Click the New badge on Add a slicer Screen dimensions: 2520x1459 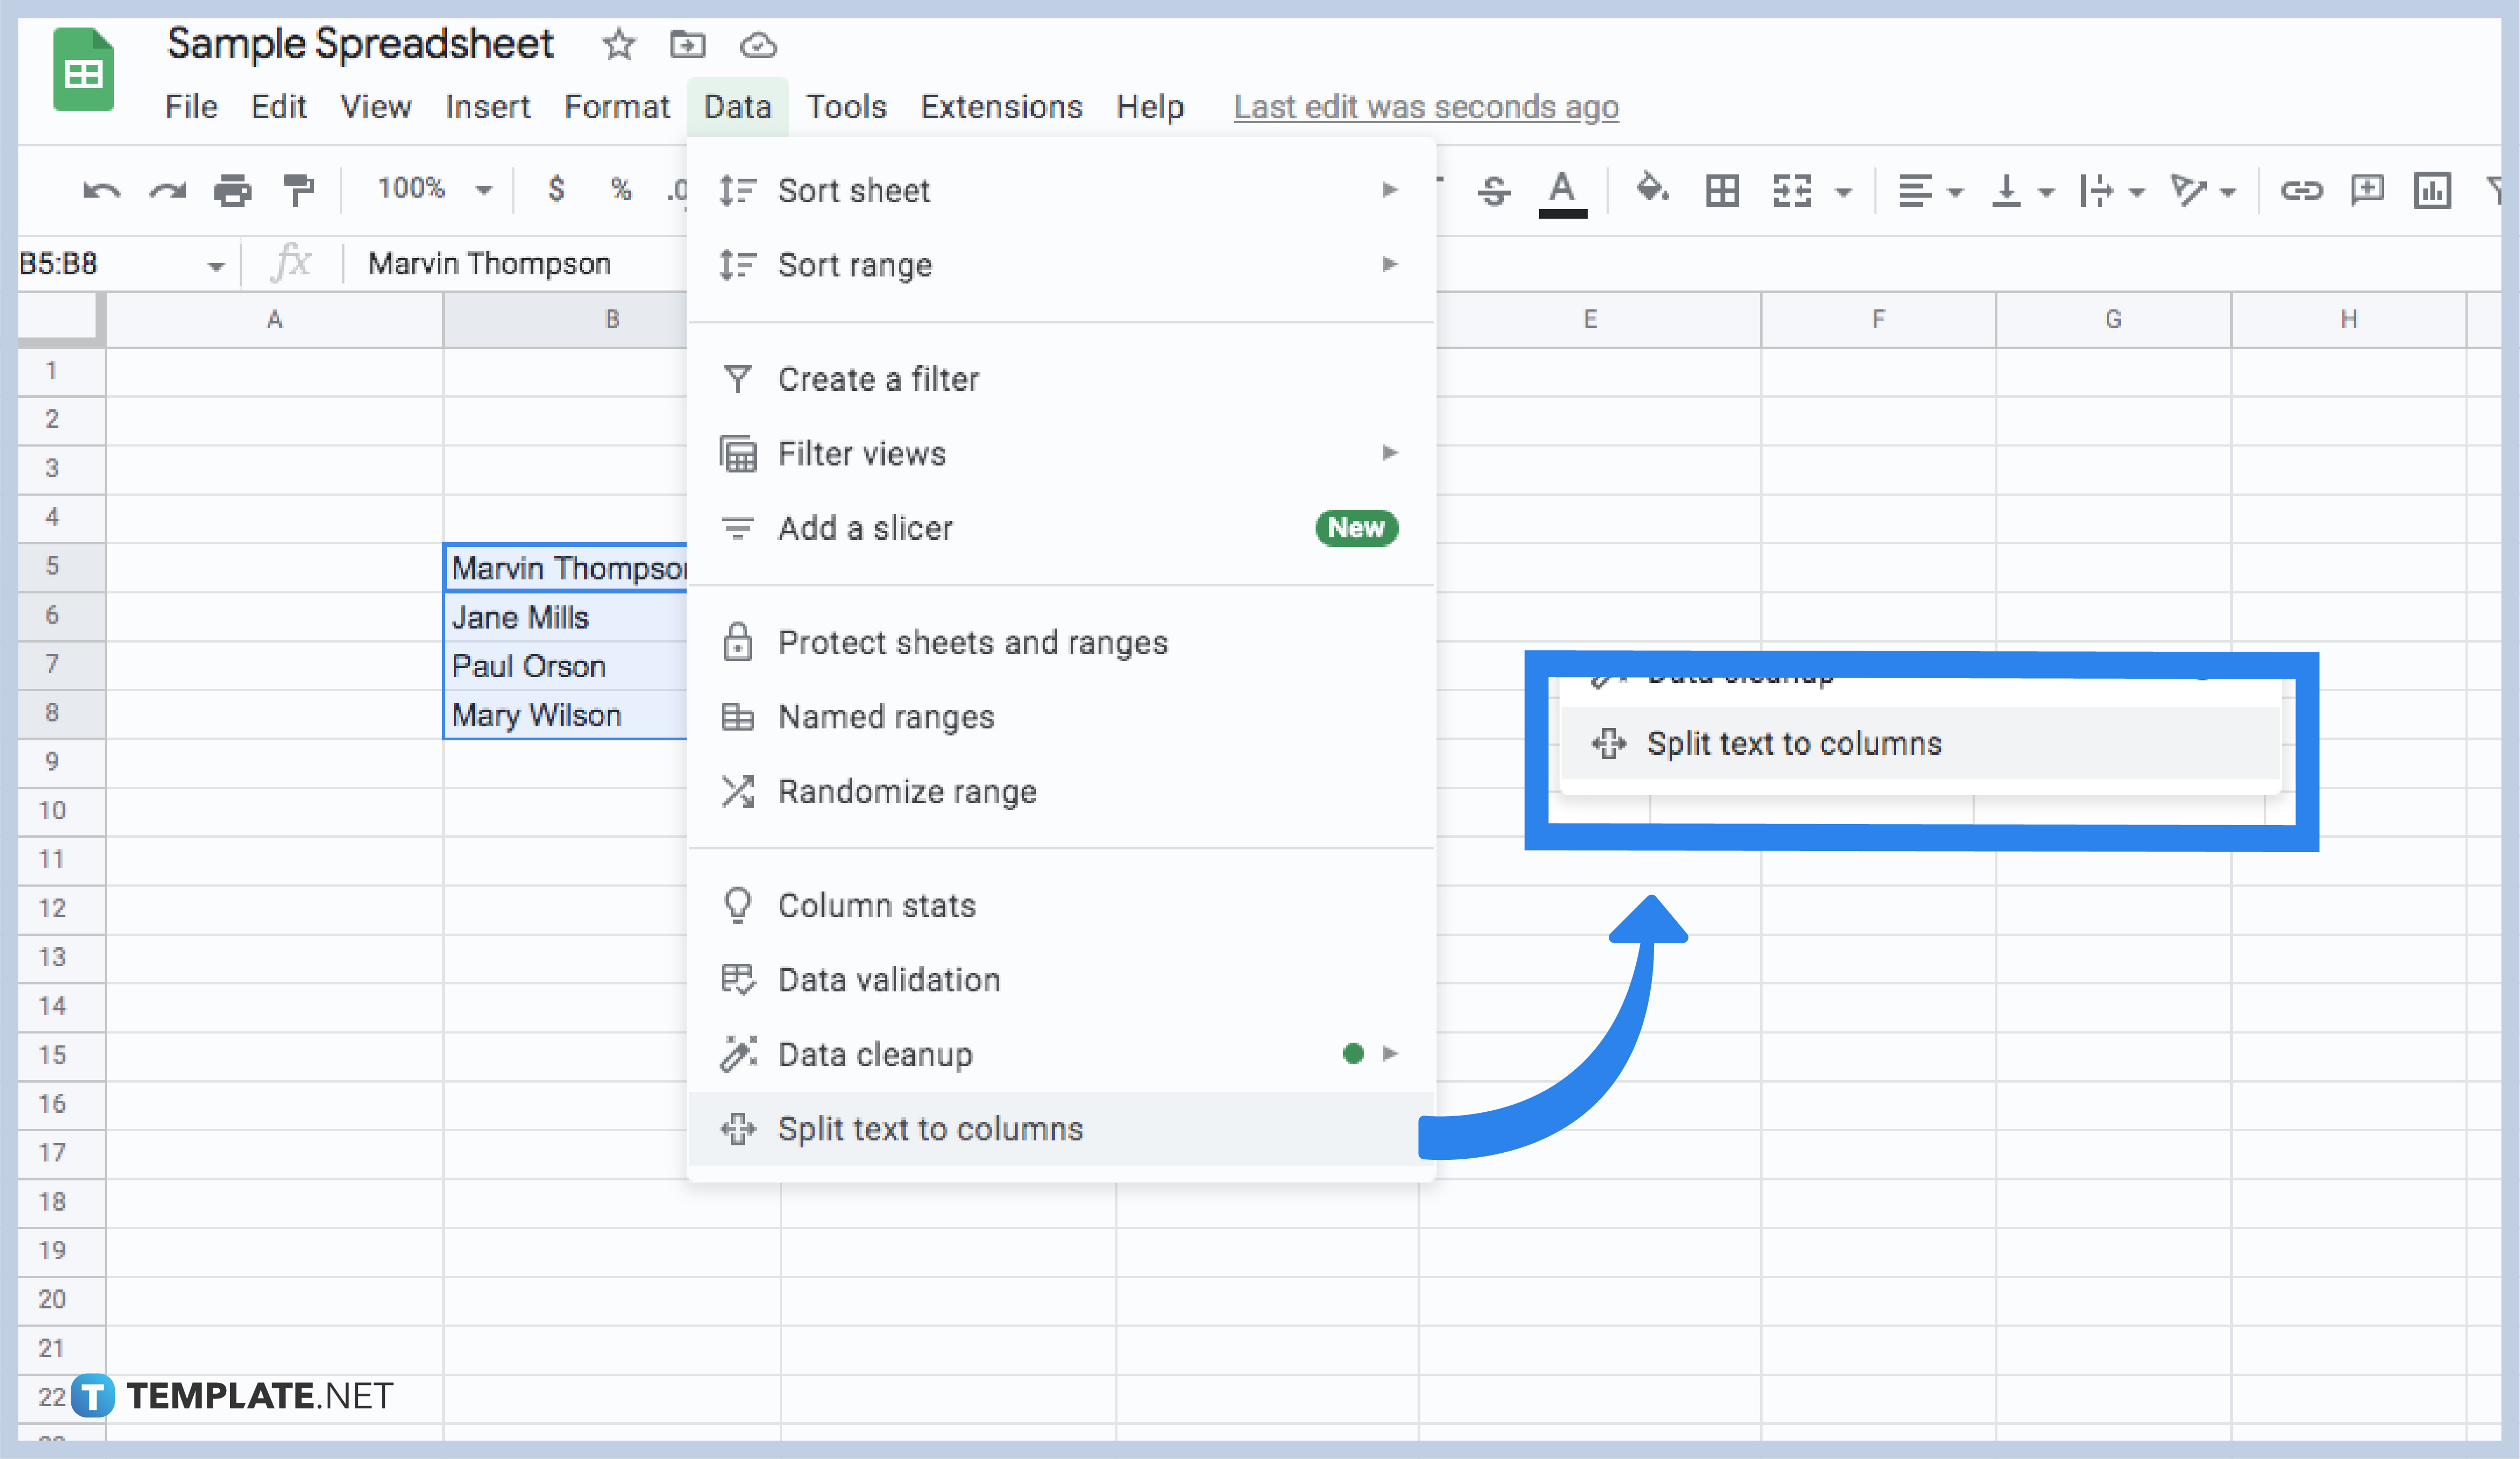(x=1359, y=528)
